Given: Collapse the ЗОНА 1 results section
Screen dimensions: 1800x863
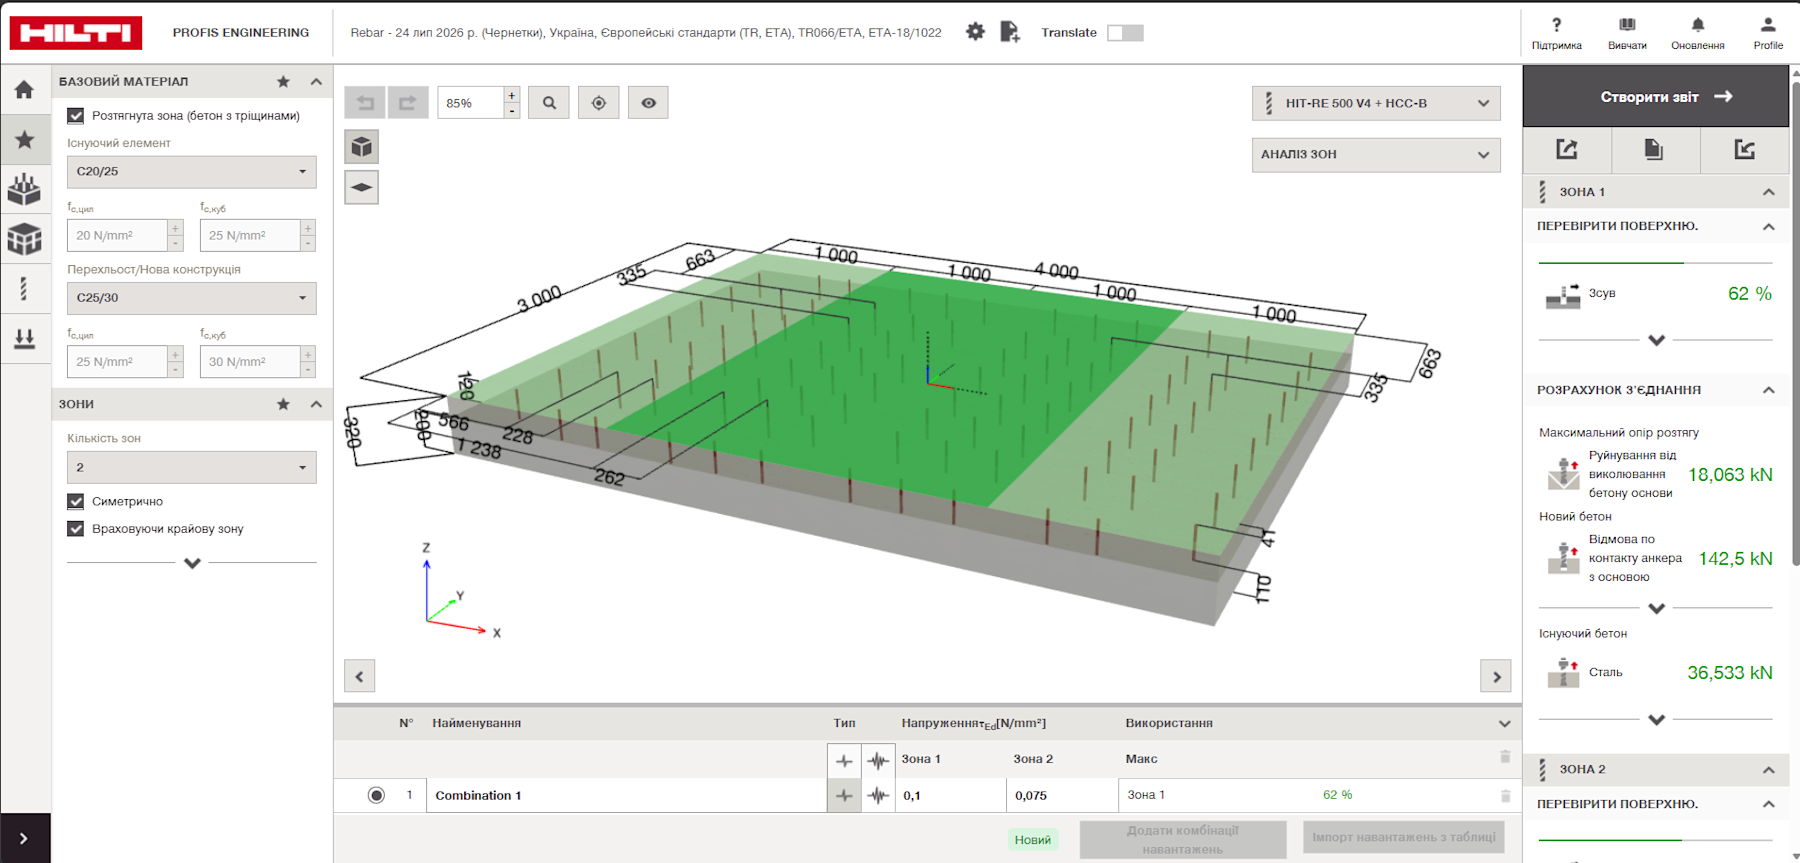Looking at the screenshot, I should click(x=1768, y=192).
